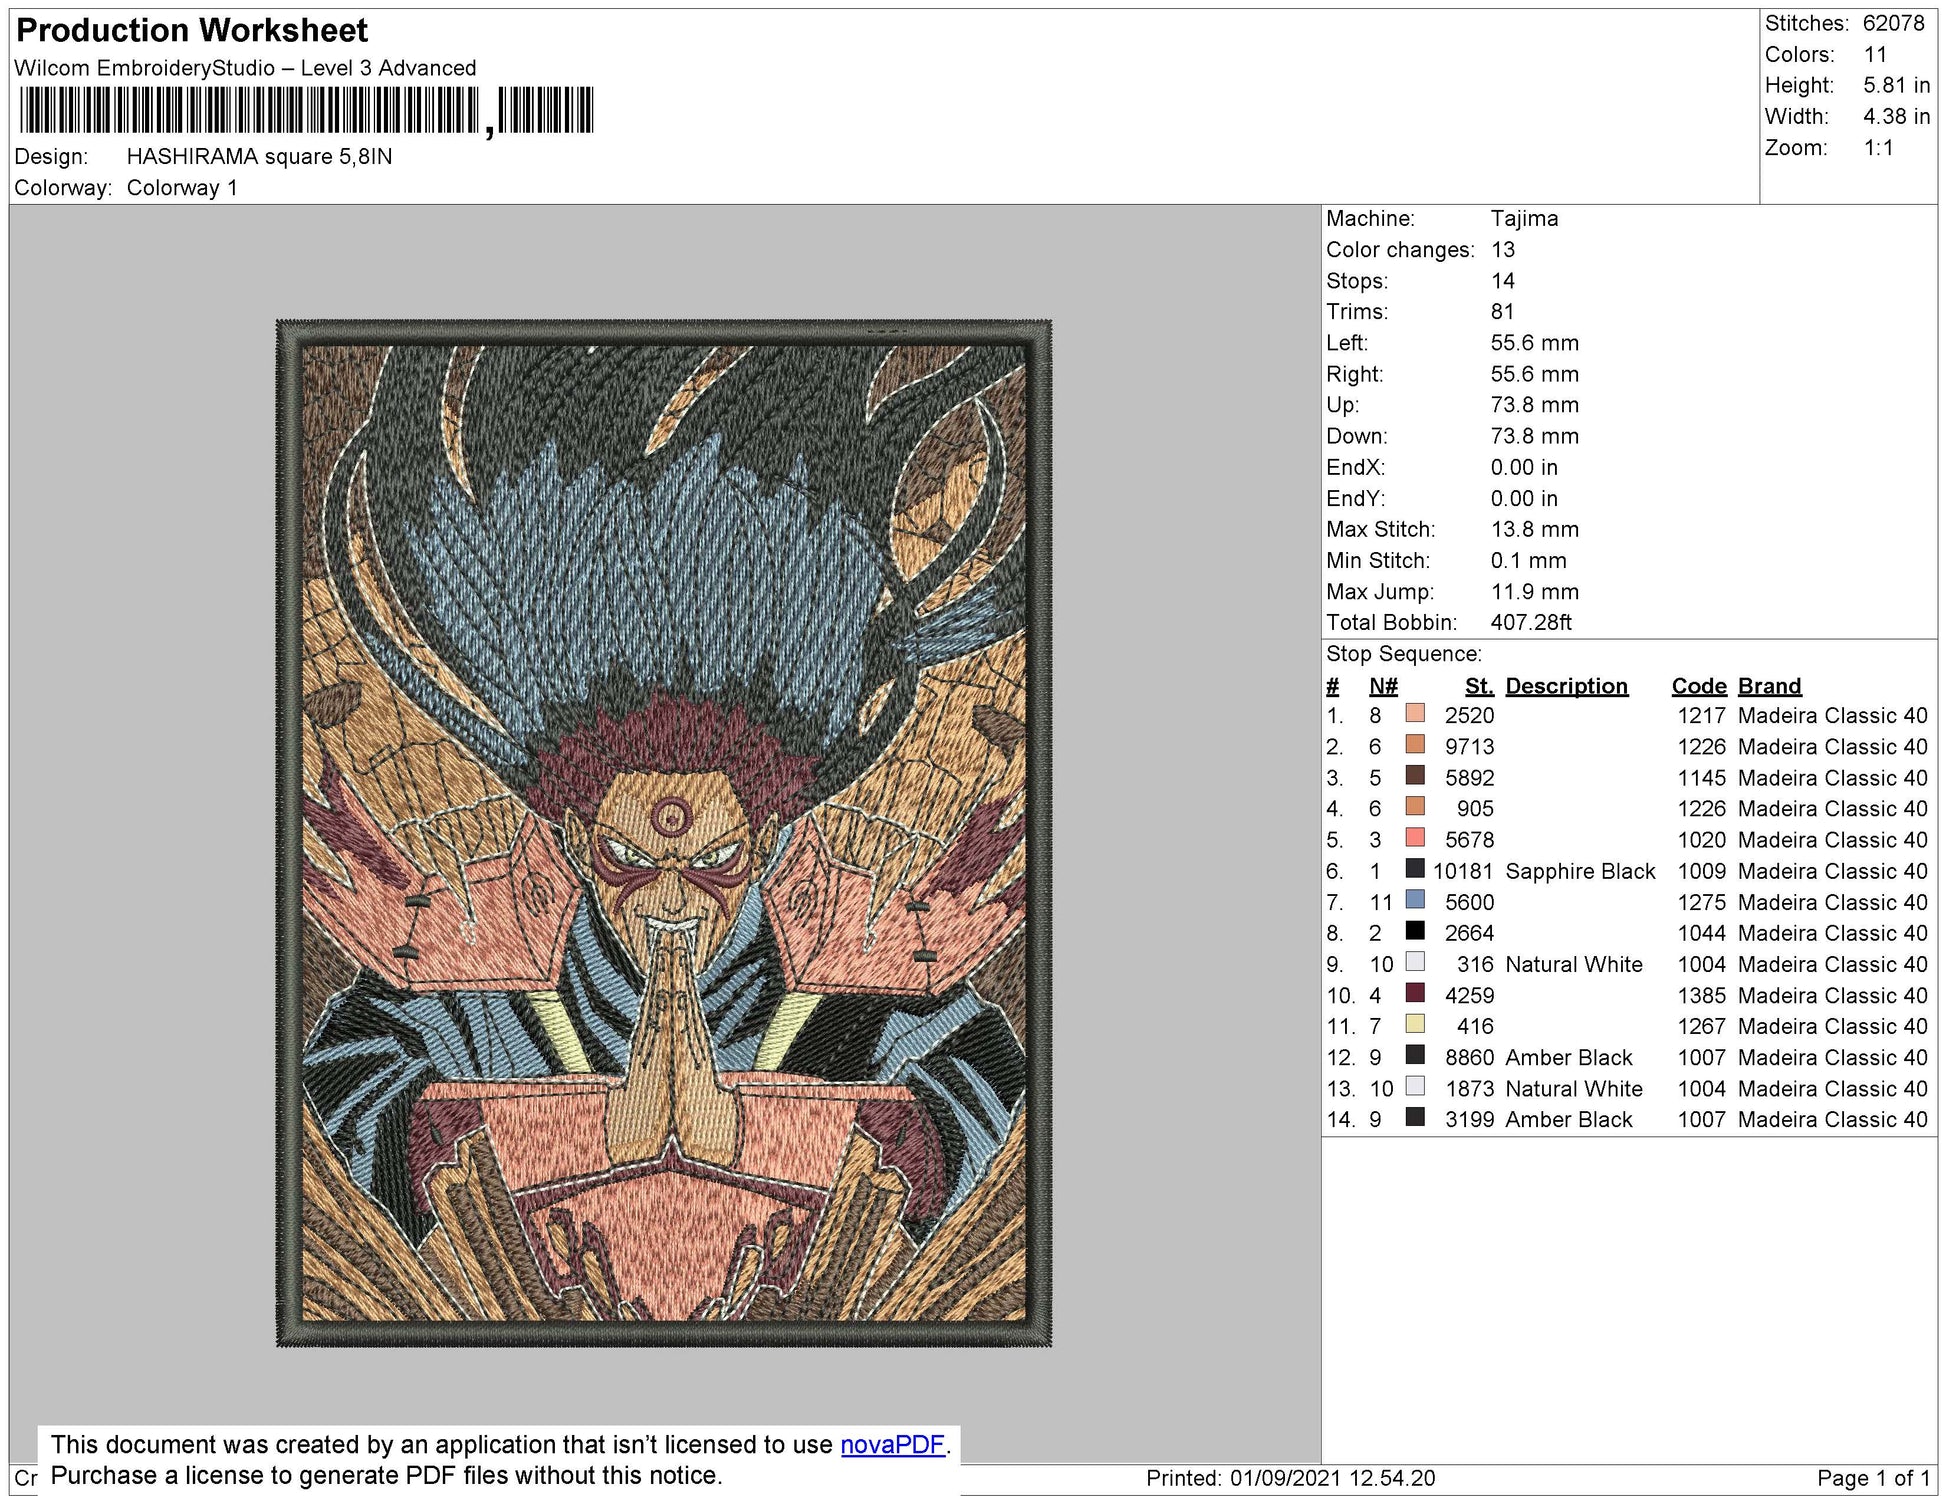1946x1504 pixels.
Task: Click the brown swatch for code 1145
Action: pyautogui.click(x=1414, y=776)
